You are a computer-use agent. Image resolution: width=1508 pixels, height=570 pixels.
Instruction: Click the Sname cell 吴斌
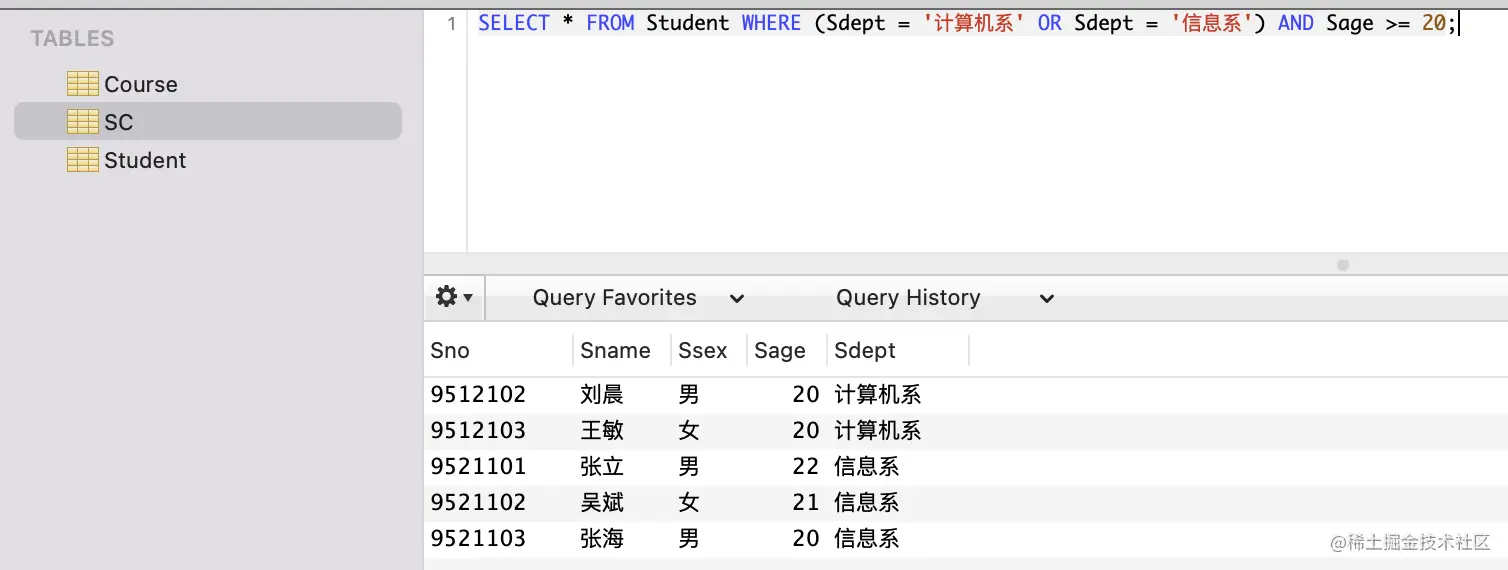(x=602, y=503)
